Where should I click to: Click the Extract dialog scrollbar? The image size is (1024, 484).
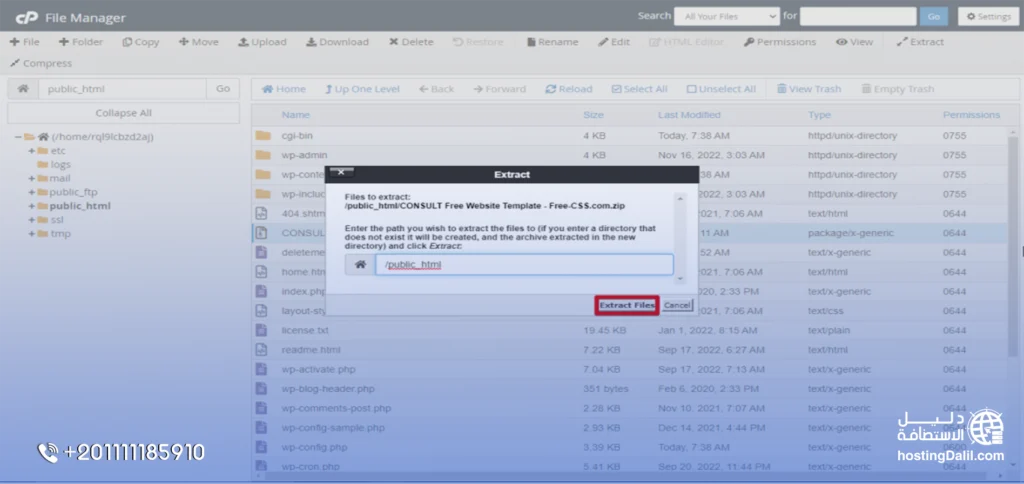680,238
